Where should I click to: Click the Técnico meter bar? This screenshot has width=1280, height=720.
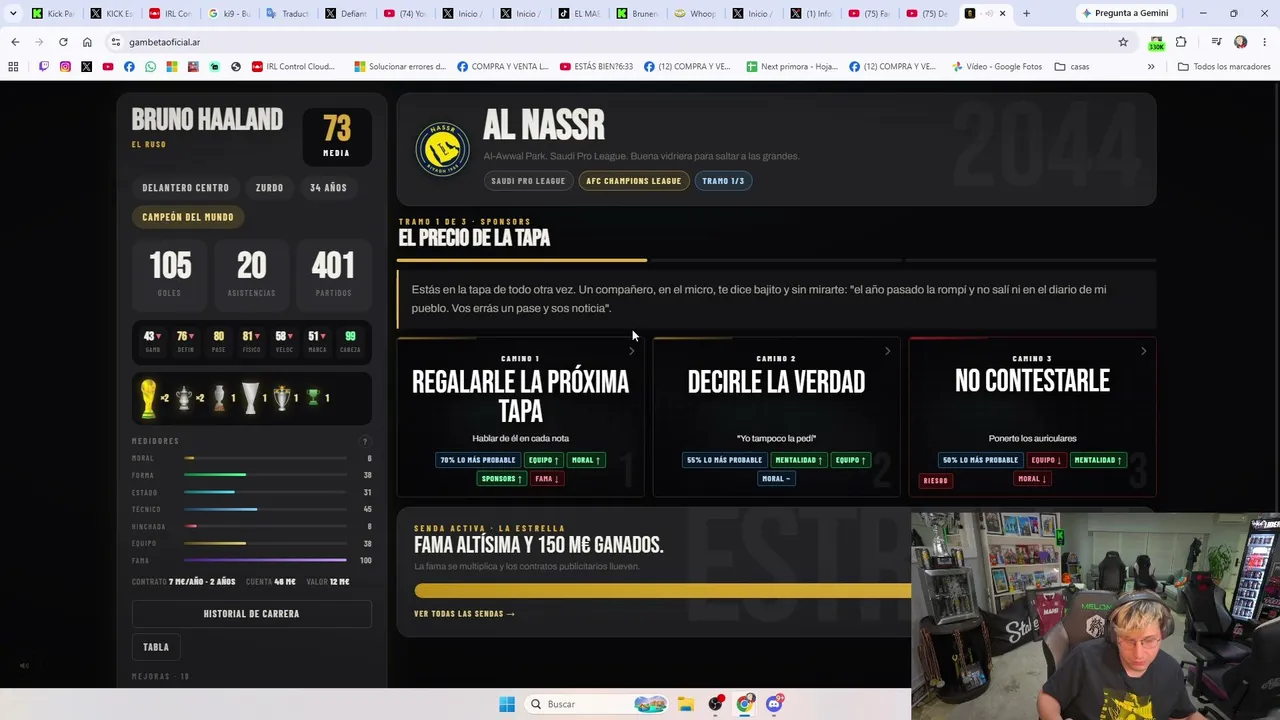coord(266,509)
